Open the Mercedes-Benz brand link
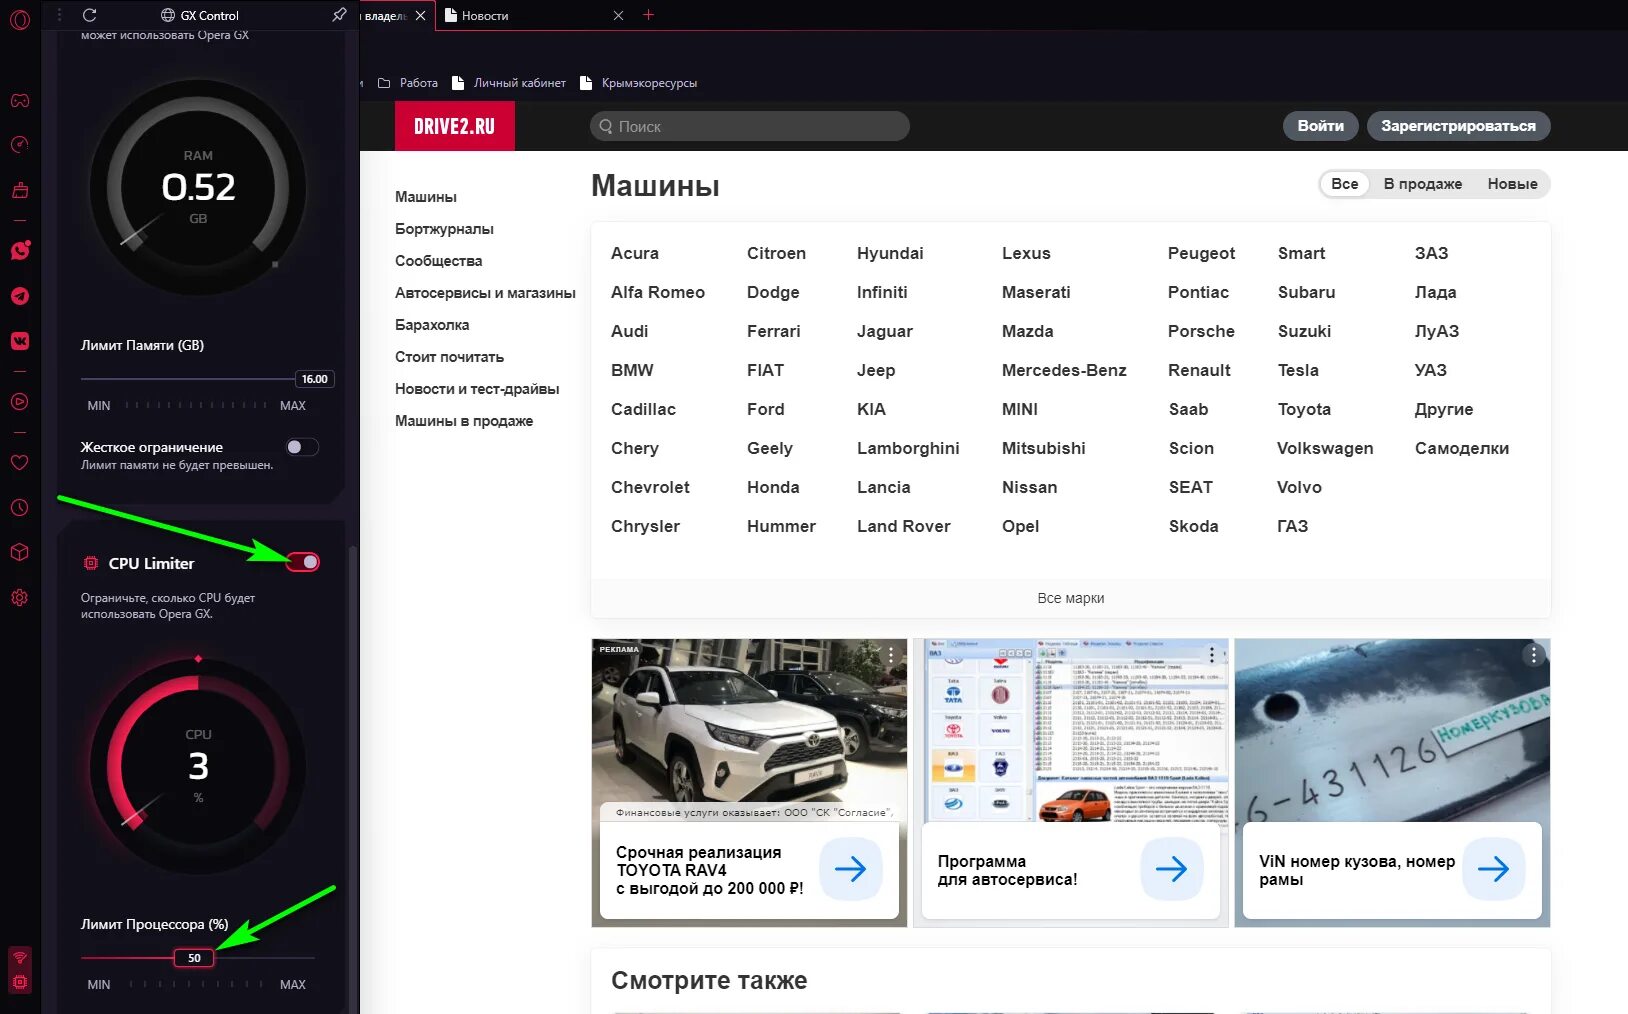1628x1014 pixels. [1064, 370]
